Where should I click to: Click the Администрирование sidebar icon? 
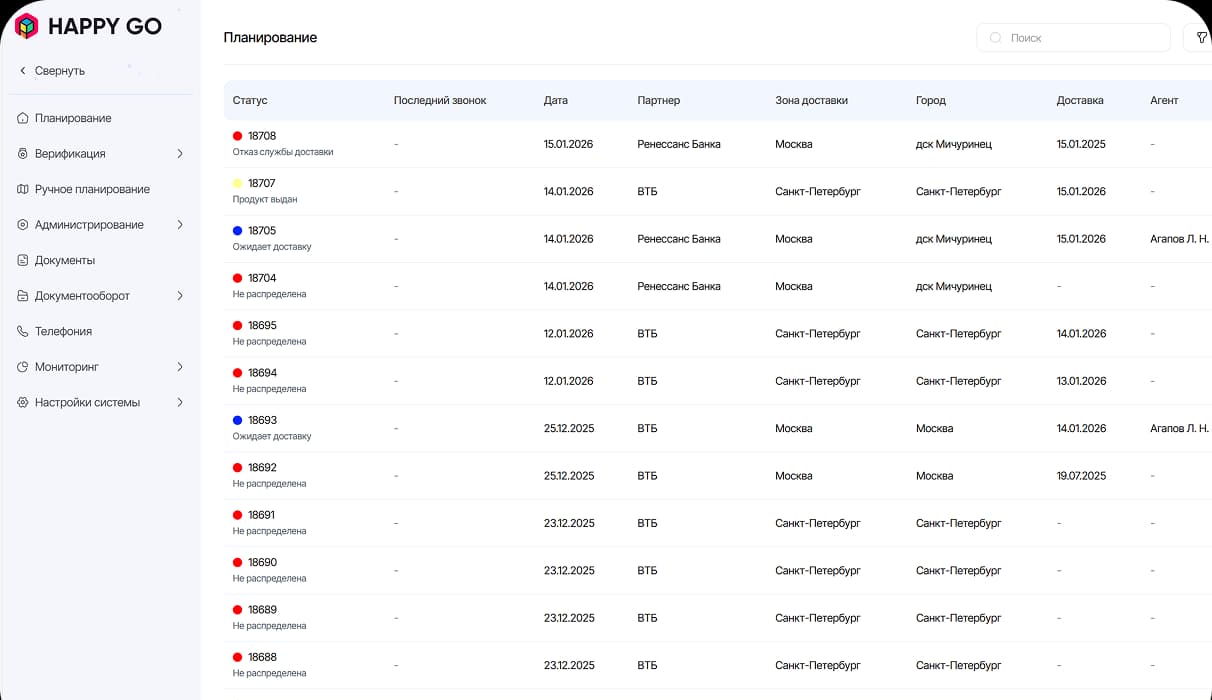coord(22,224)
